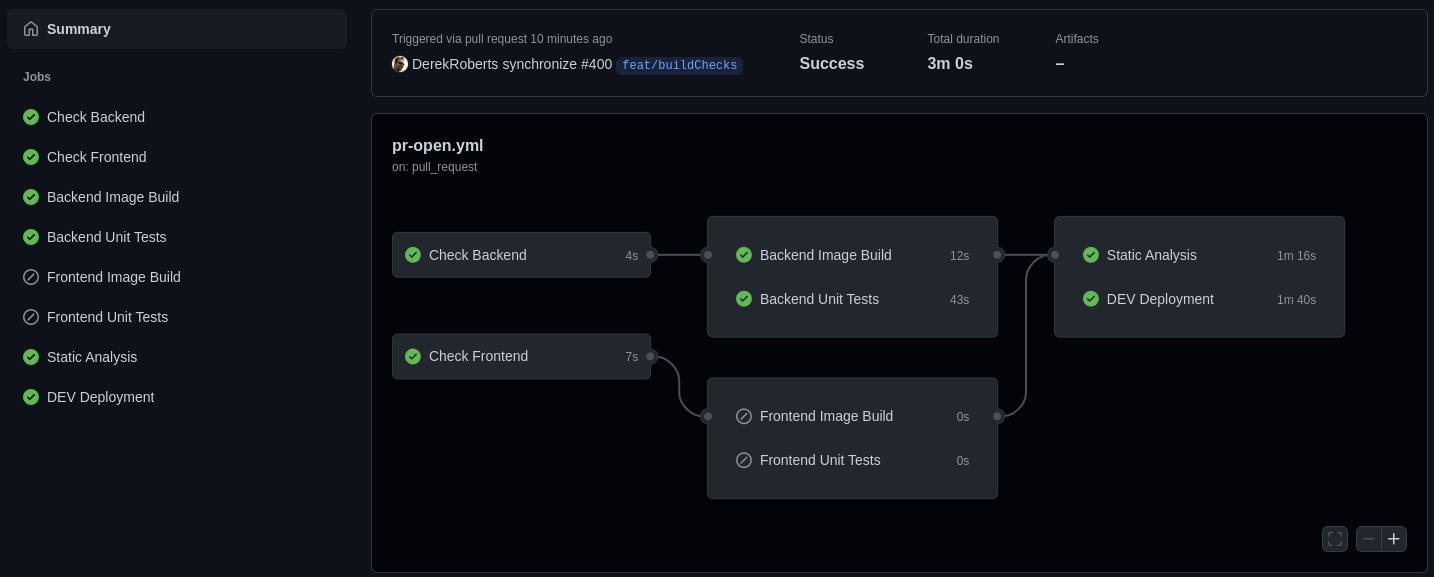Open the feat/buildChecks branch link
Viewport: 1434px width, 577px height.
[x=679, y=65]
